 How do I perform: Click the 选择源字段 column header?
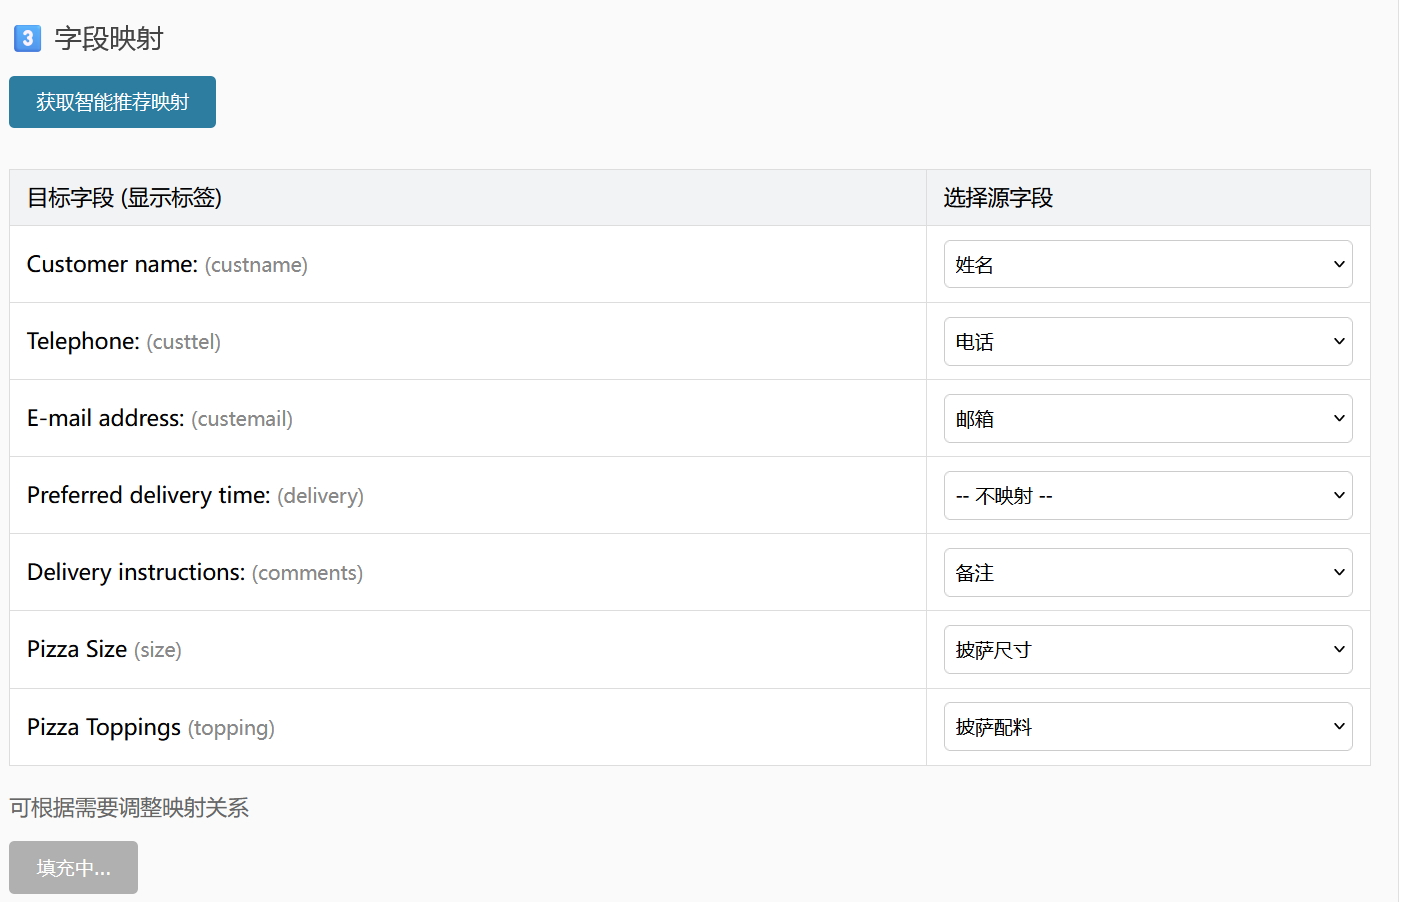(x=998, y=198)
